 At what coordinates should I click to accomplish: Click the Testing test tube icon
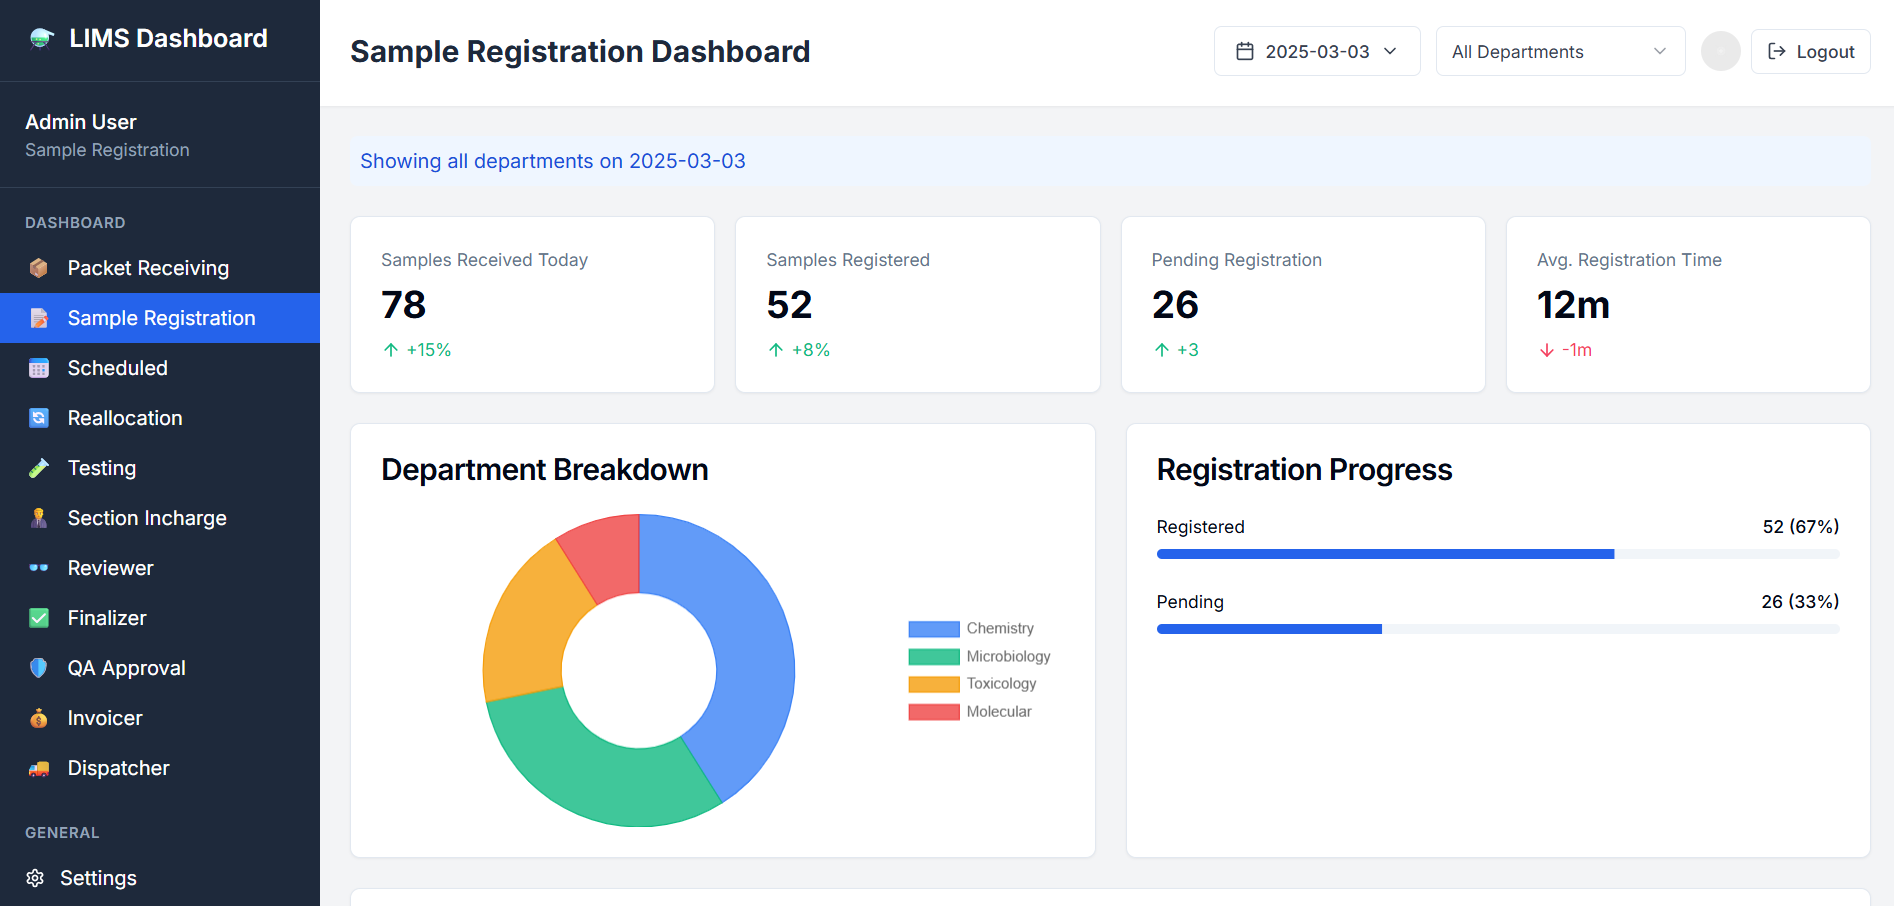coord(39,468)
